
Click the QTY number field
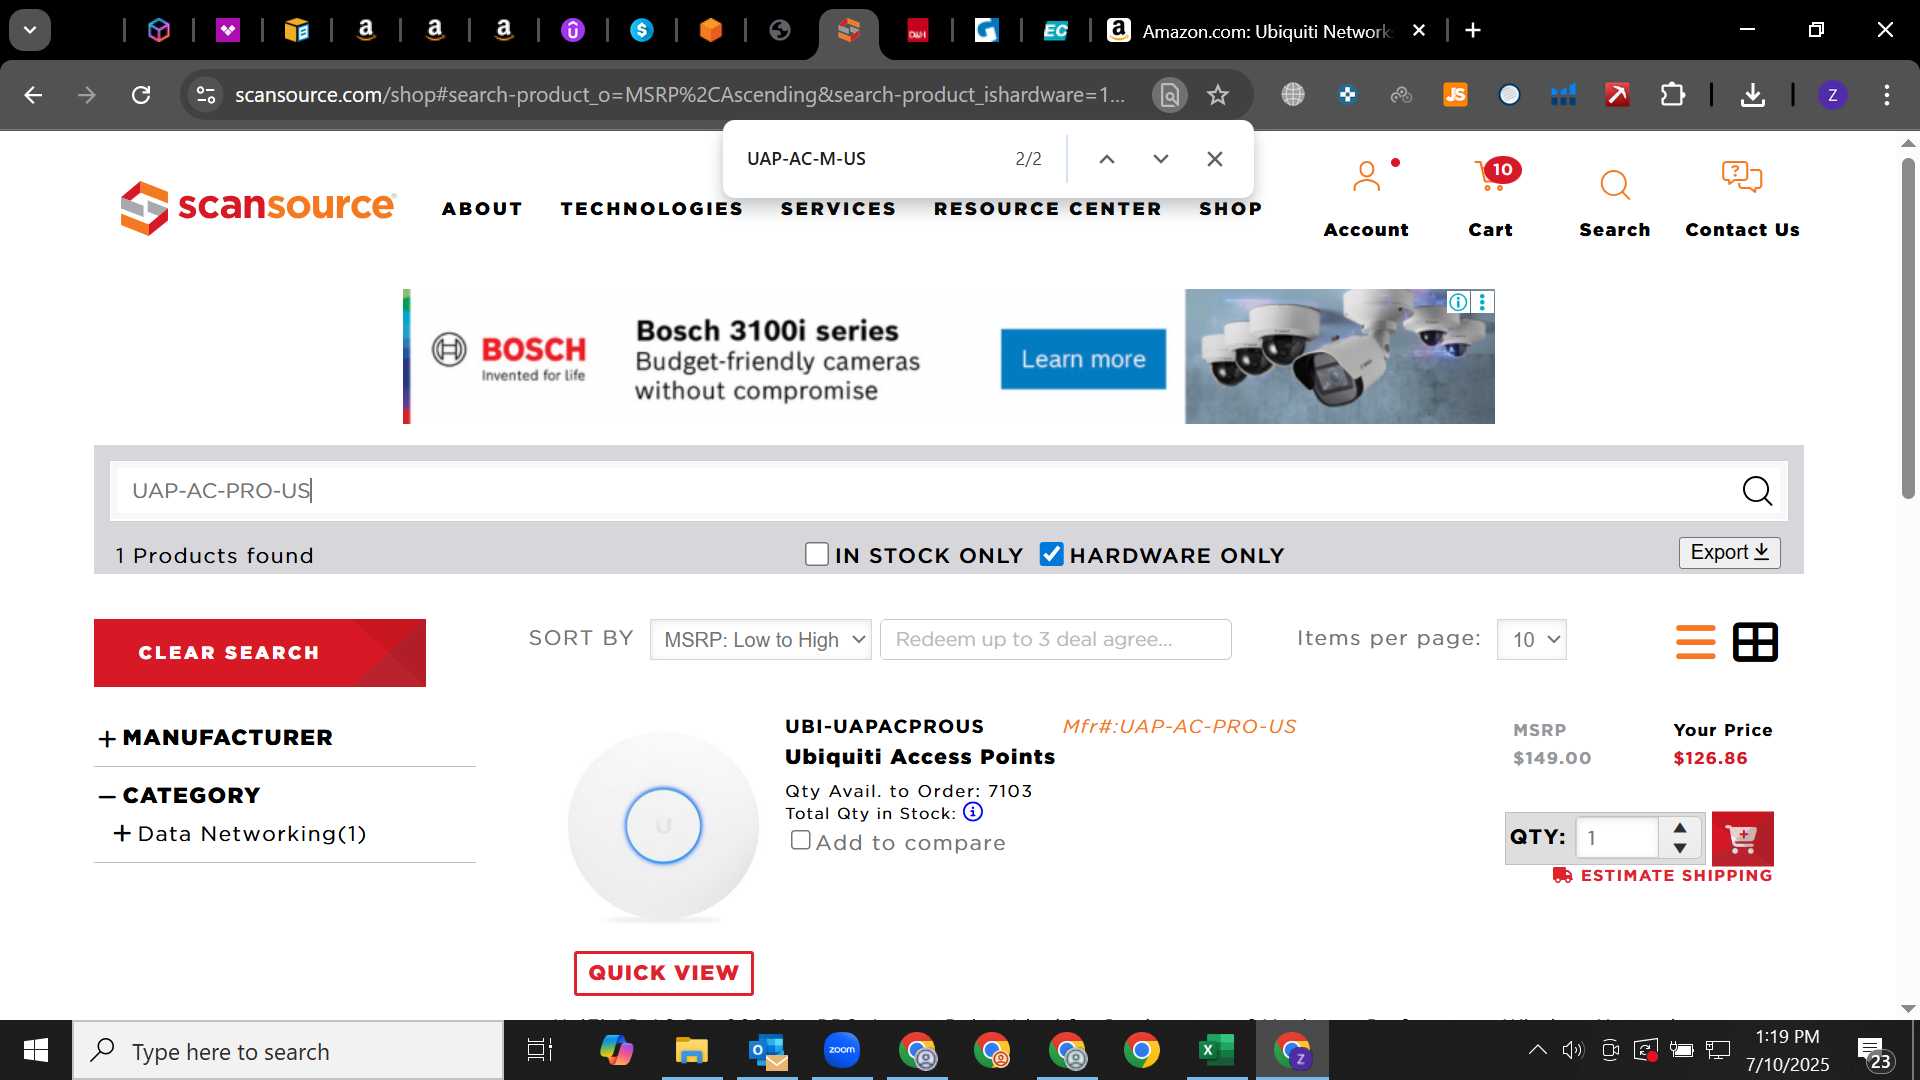click(x=1617, y=838)
